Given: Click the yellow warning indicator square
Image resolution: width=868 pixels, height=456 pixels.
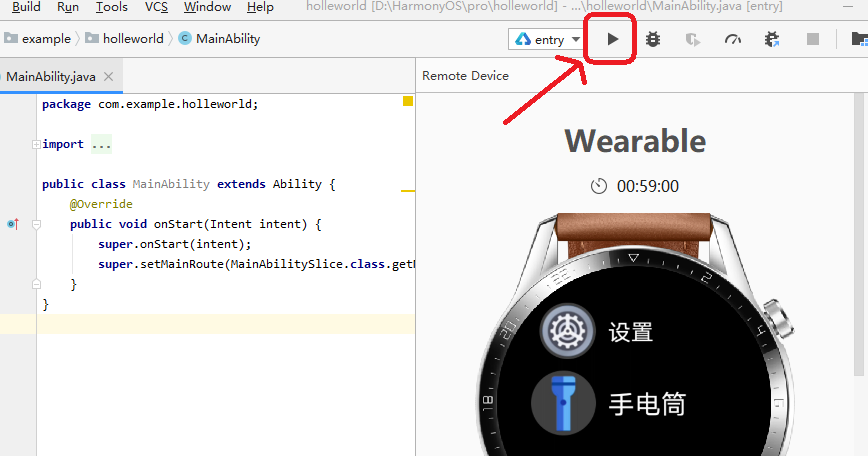Looking at the screenshot, I should pyautogui.click(x=408, y=101).
